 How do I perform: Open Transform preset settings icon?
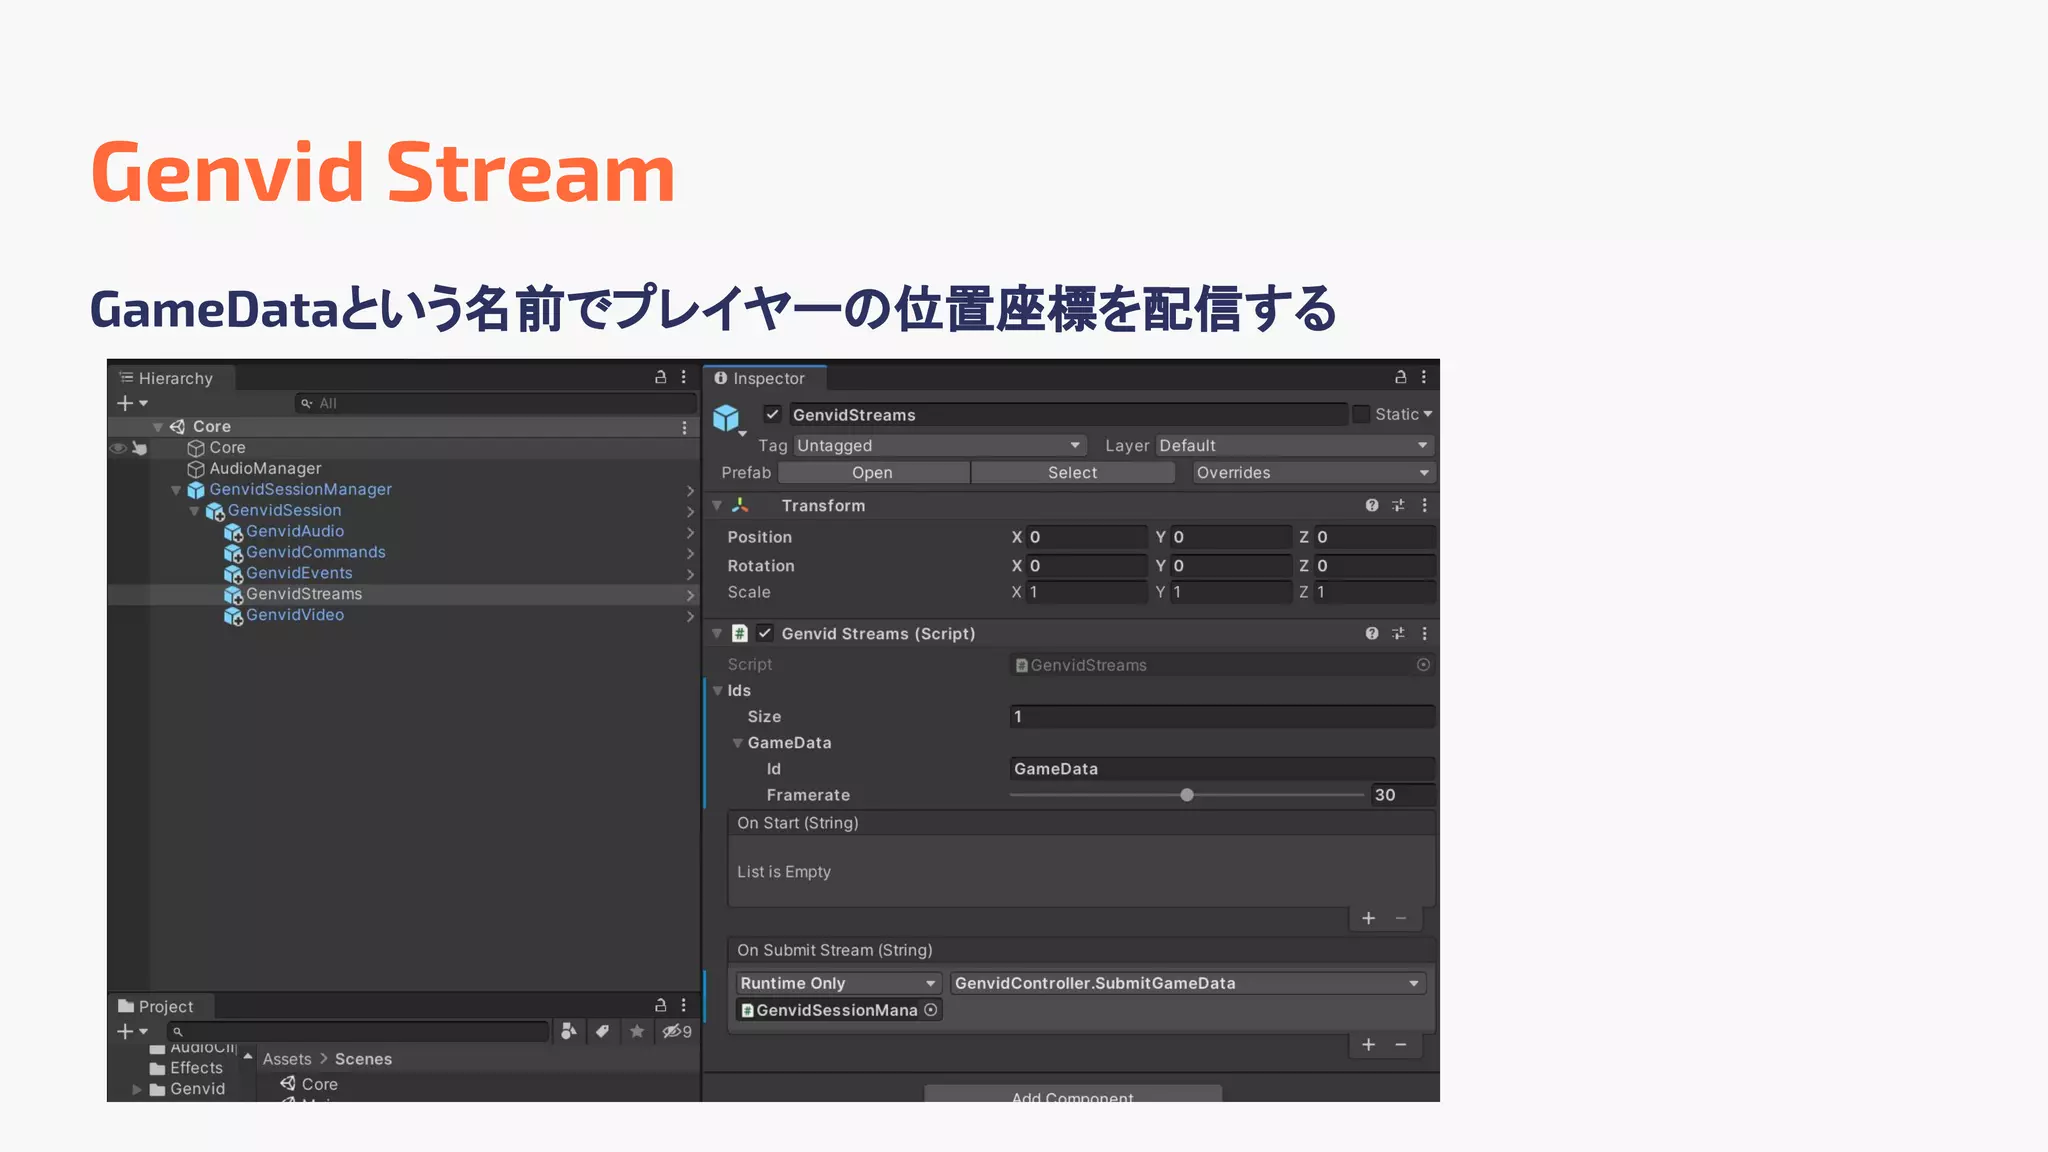1398,506
